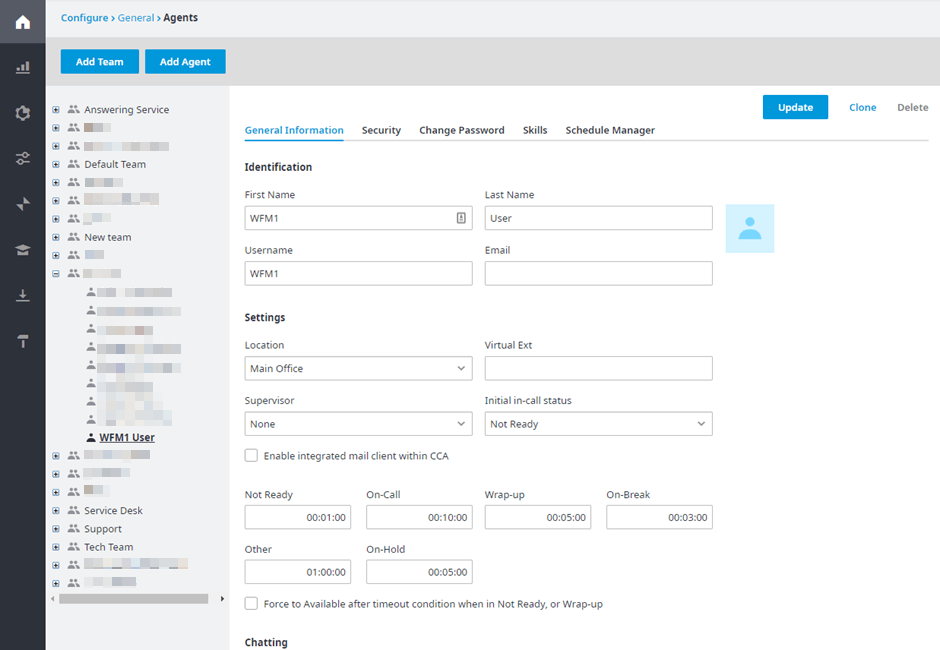Click the Update button
940x650 pixels.
[795, 106]
